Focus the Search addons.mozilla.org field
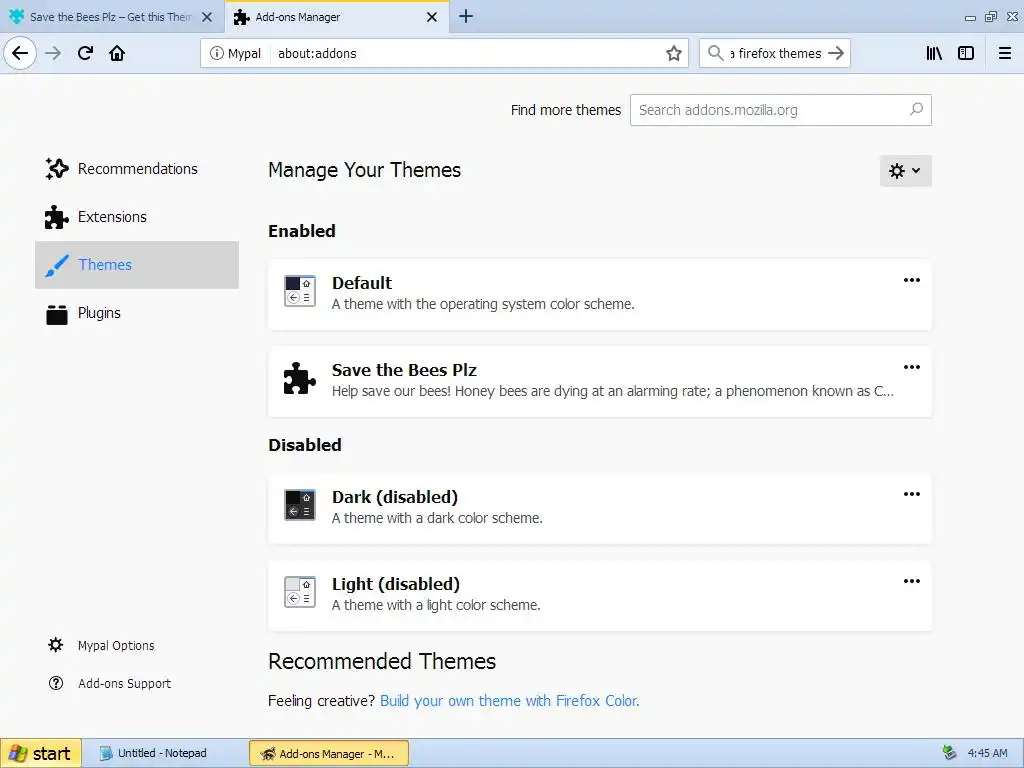Image resolution: width=1024 pixels, height=768 pixels. tap(780, 110)
